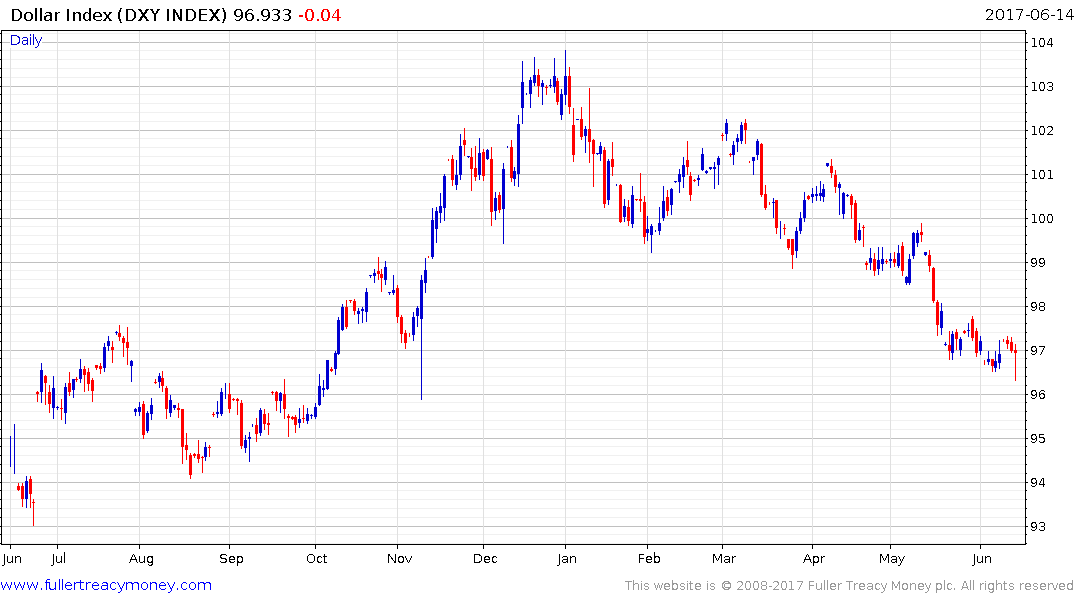Image resolution: width=1075 pixels, height=600 pixels.
Task: Click the date '2017-06-14'
Action: pos(1029,15)
